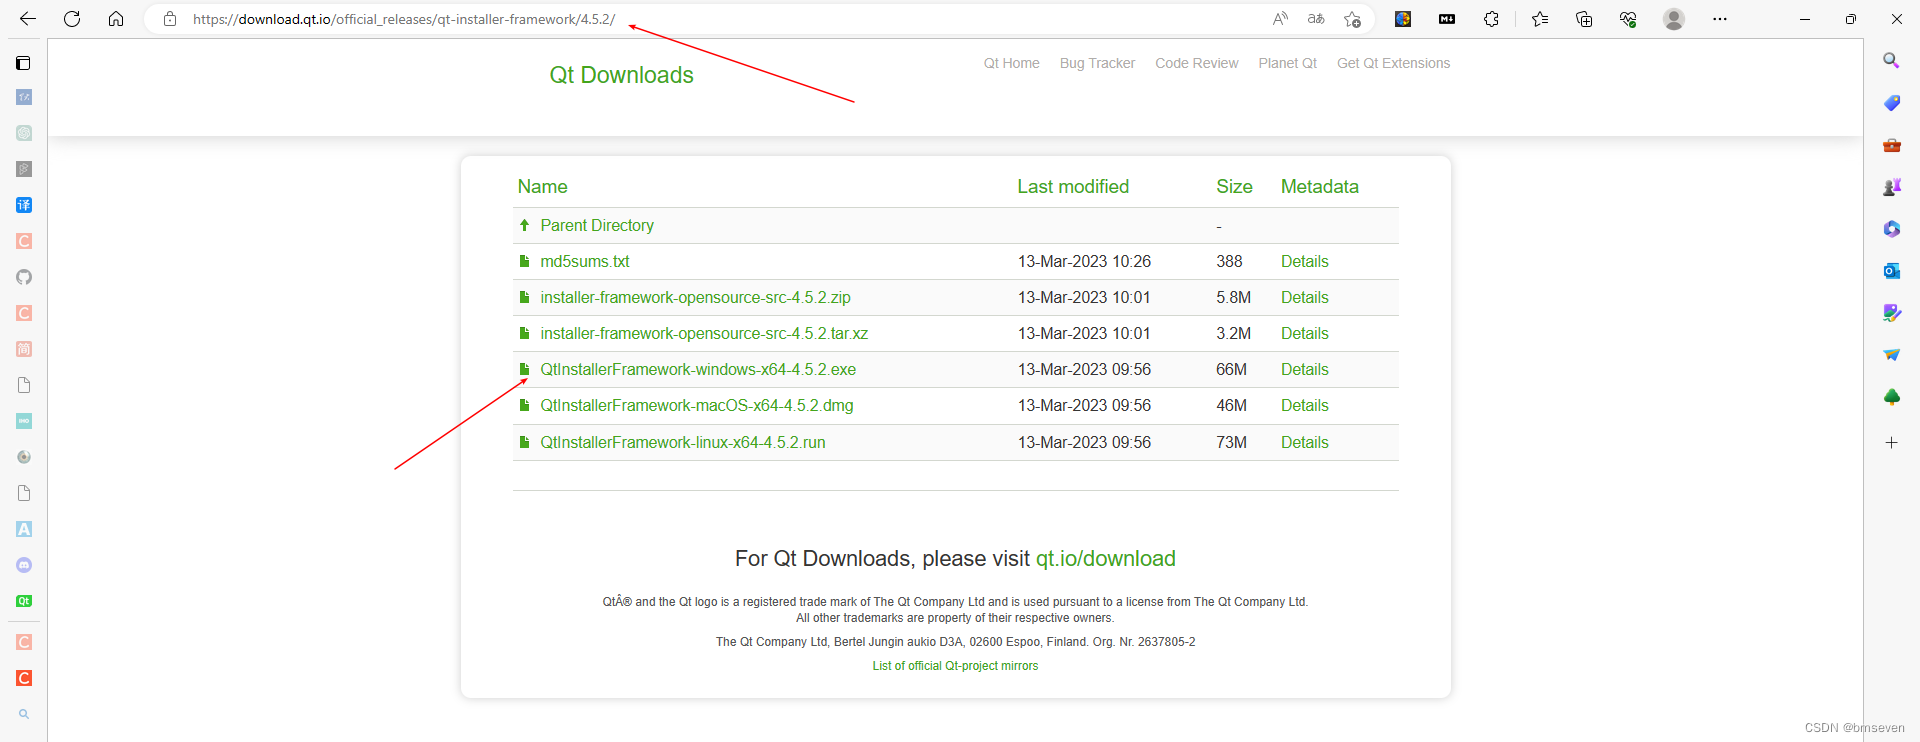Switch to the Discord-like tab

click(x=24, y=565)
